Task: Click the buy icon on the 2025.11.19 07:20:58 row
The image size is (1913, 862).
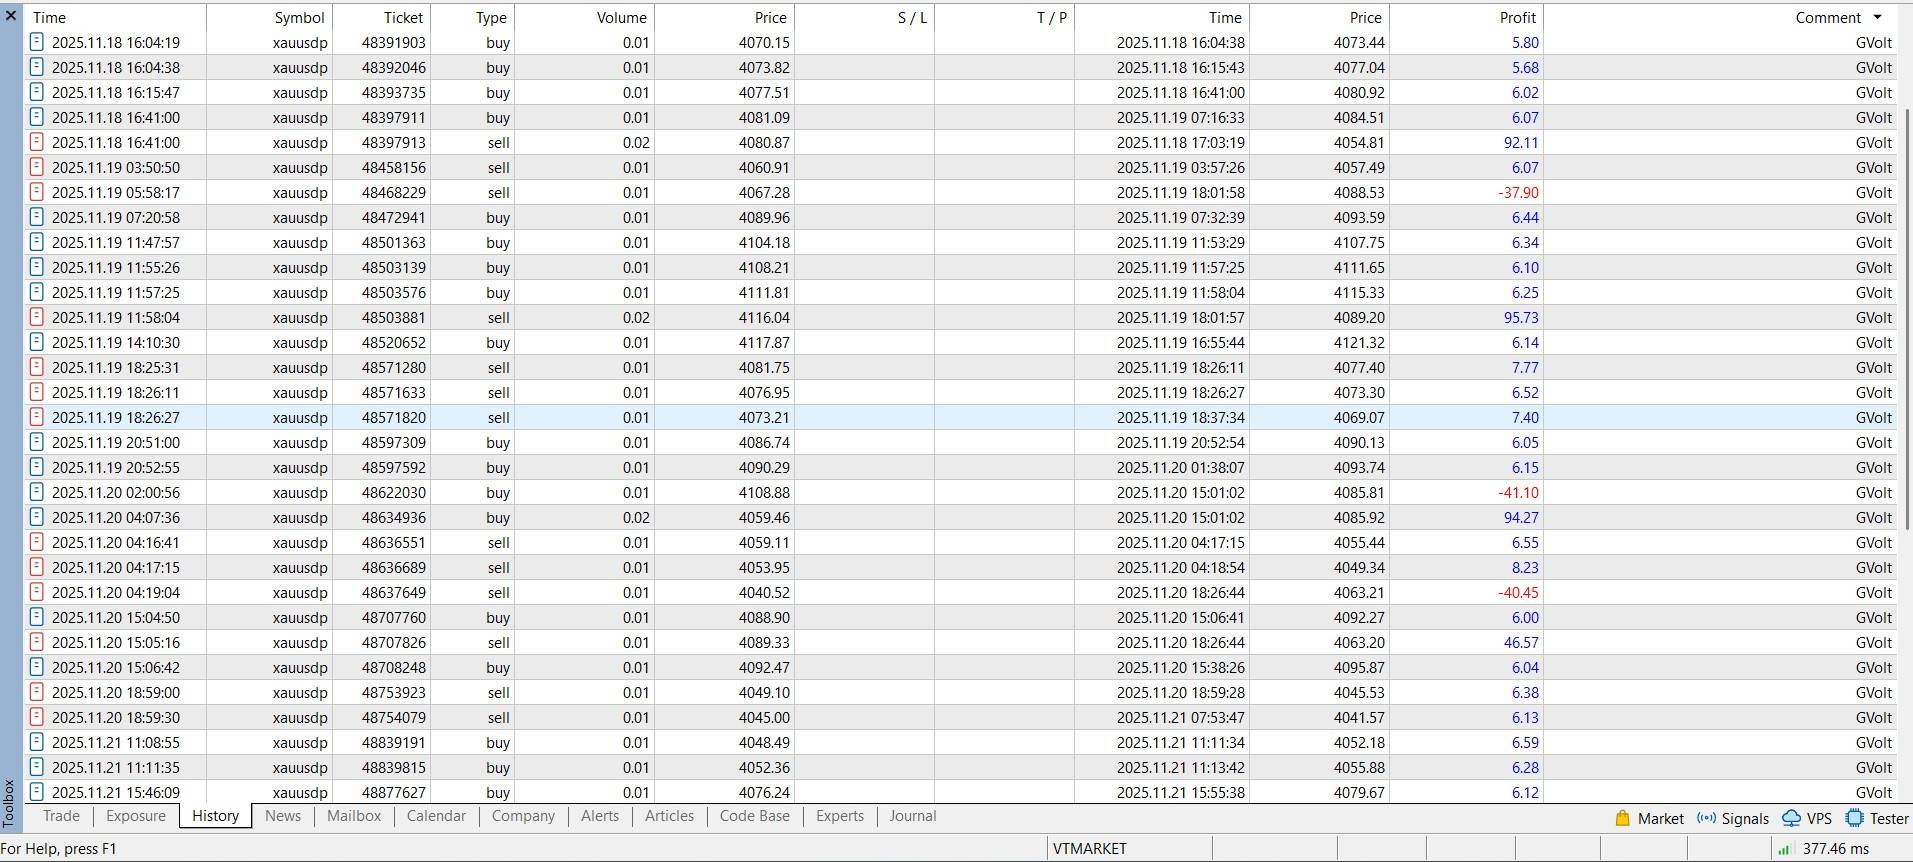Action: pyautogui.click(x=37, y=217)
